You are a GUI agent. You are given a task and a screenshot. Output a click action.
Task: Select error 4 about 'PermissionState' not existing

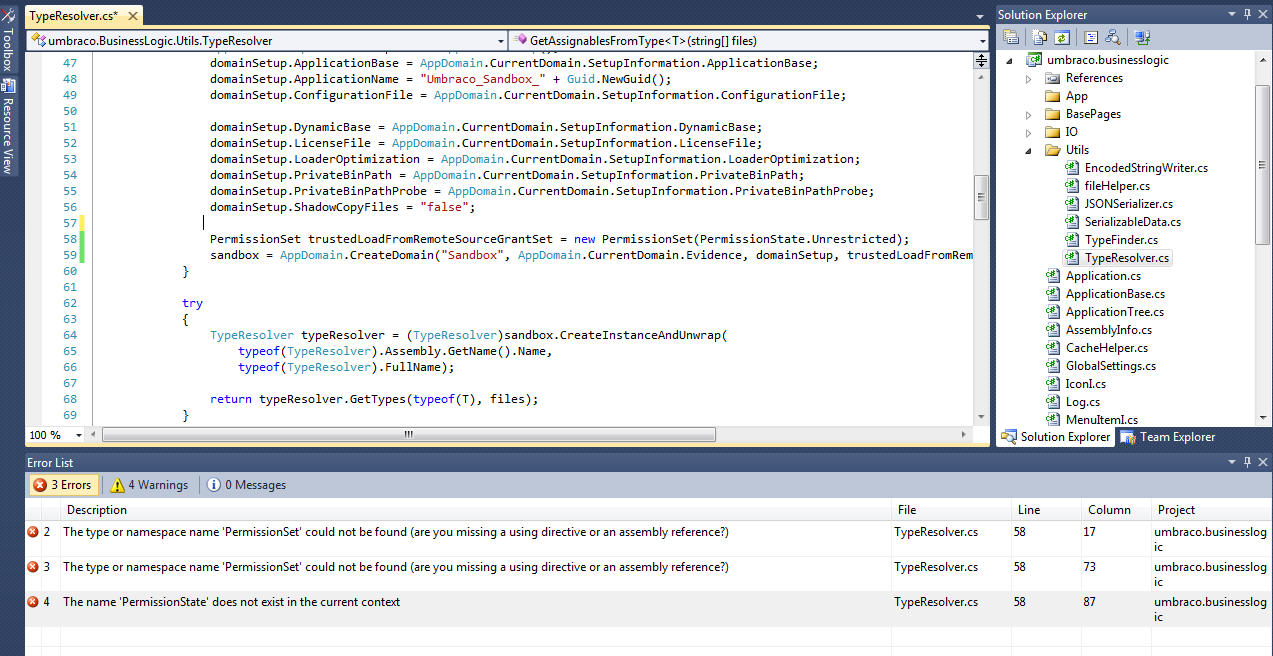tap(649, 610)
